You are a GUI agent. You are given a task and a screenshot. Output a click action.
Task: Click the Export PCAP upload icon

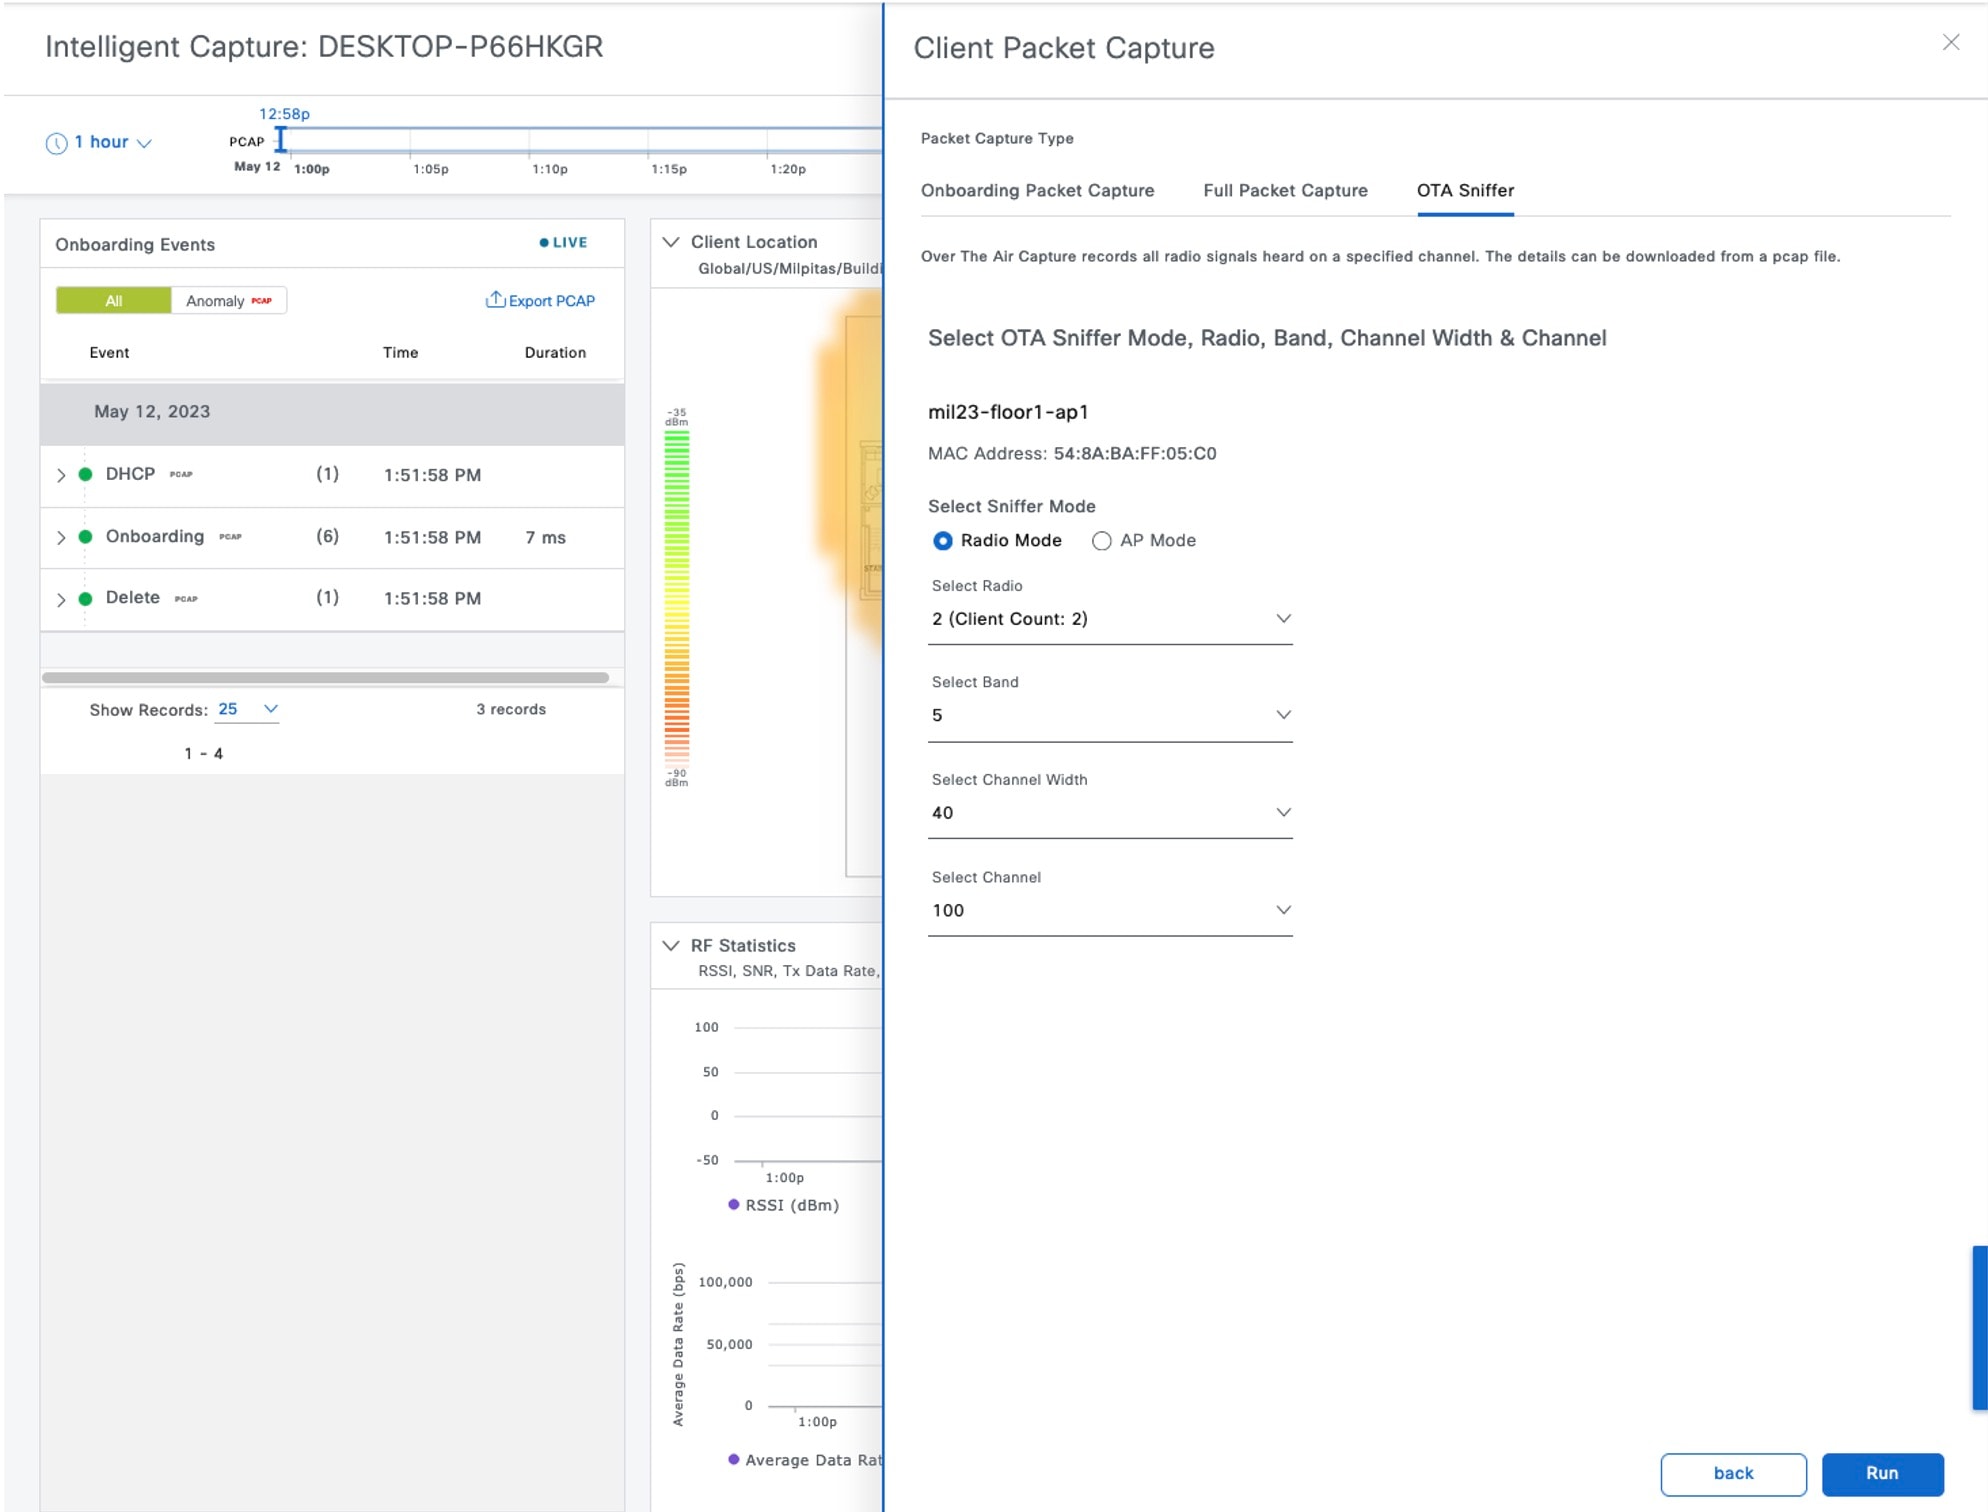tap(494, 299)
